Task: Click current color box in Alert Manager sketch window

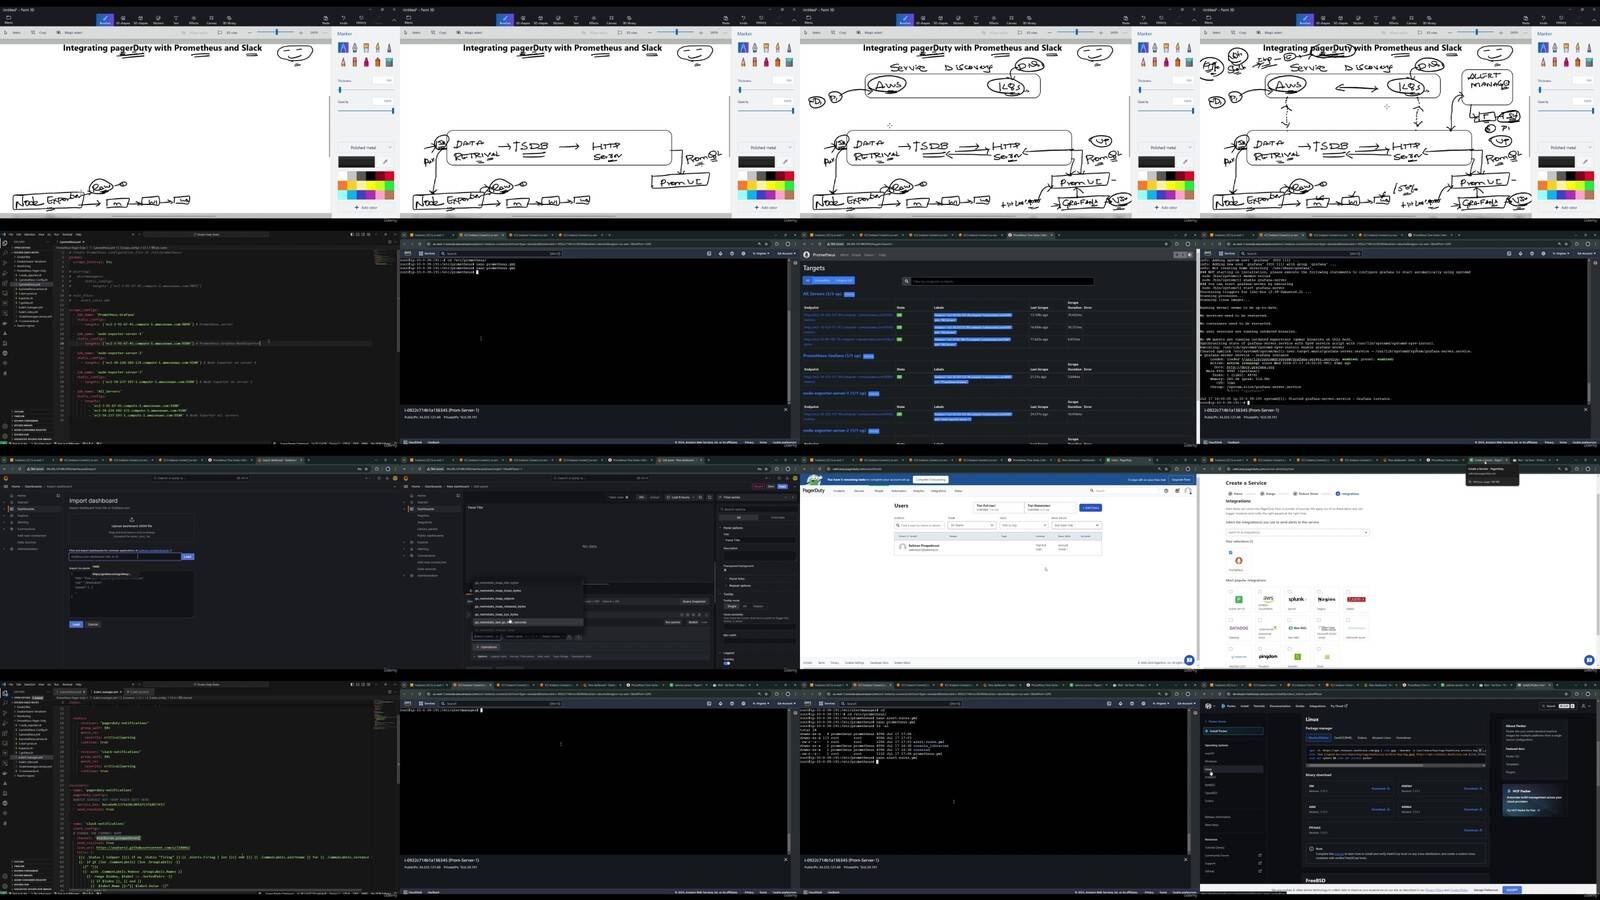Action: (x=1557, y=161)
